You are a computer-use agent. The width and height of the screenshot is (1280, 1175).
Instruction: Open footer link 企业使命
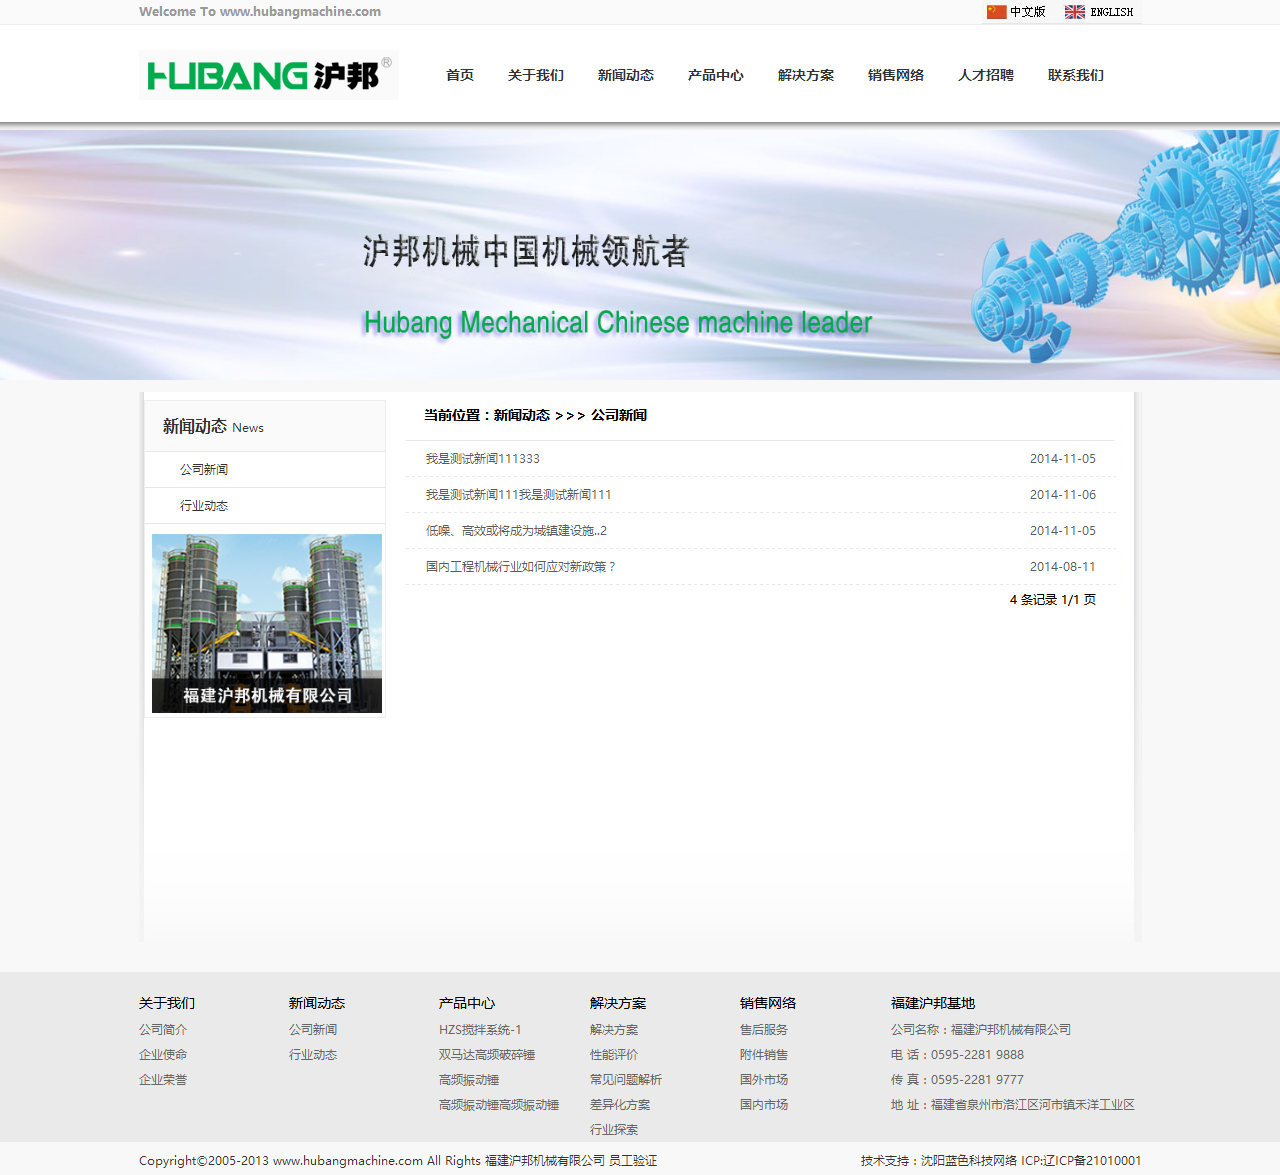click(163, 1055)
